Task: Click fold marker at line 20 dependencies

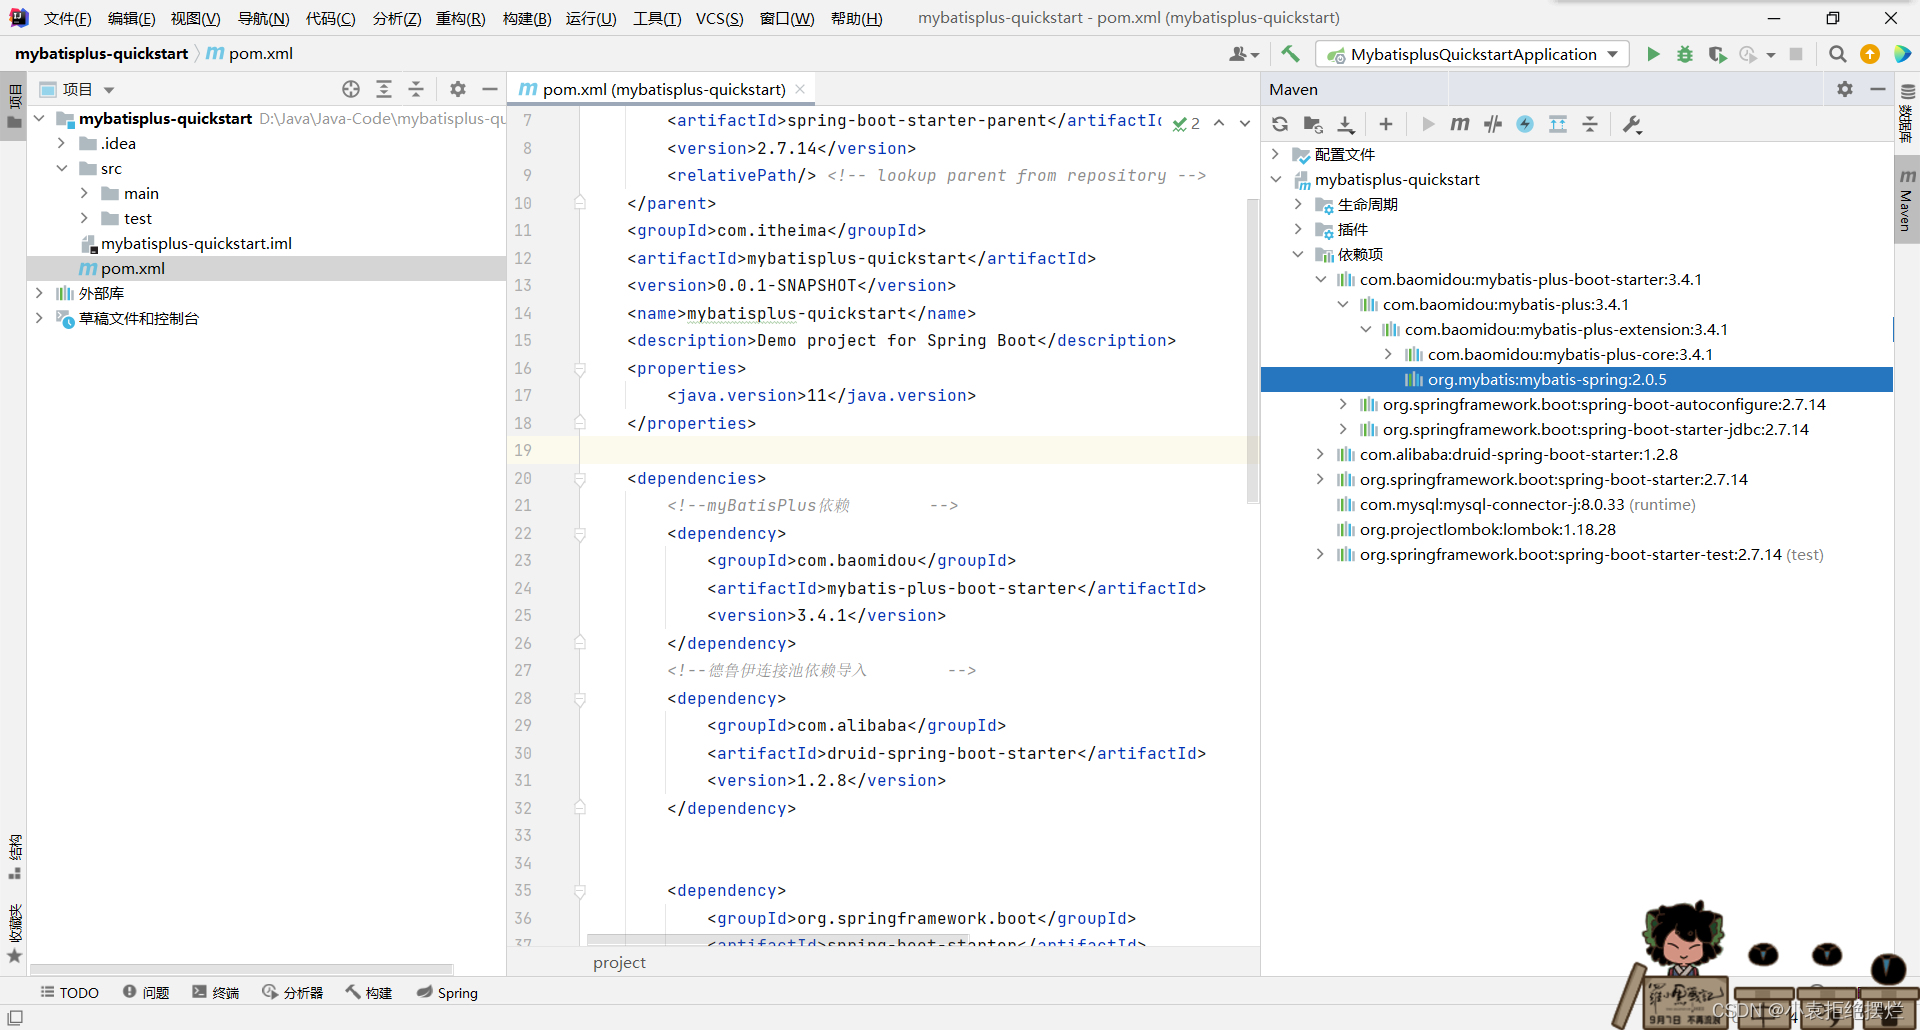Action: [x=580, y=479]
